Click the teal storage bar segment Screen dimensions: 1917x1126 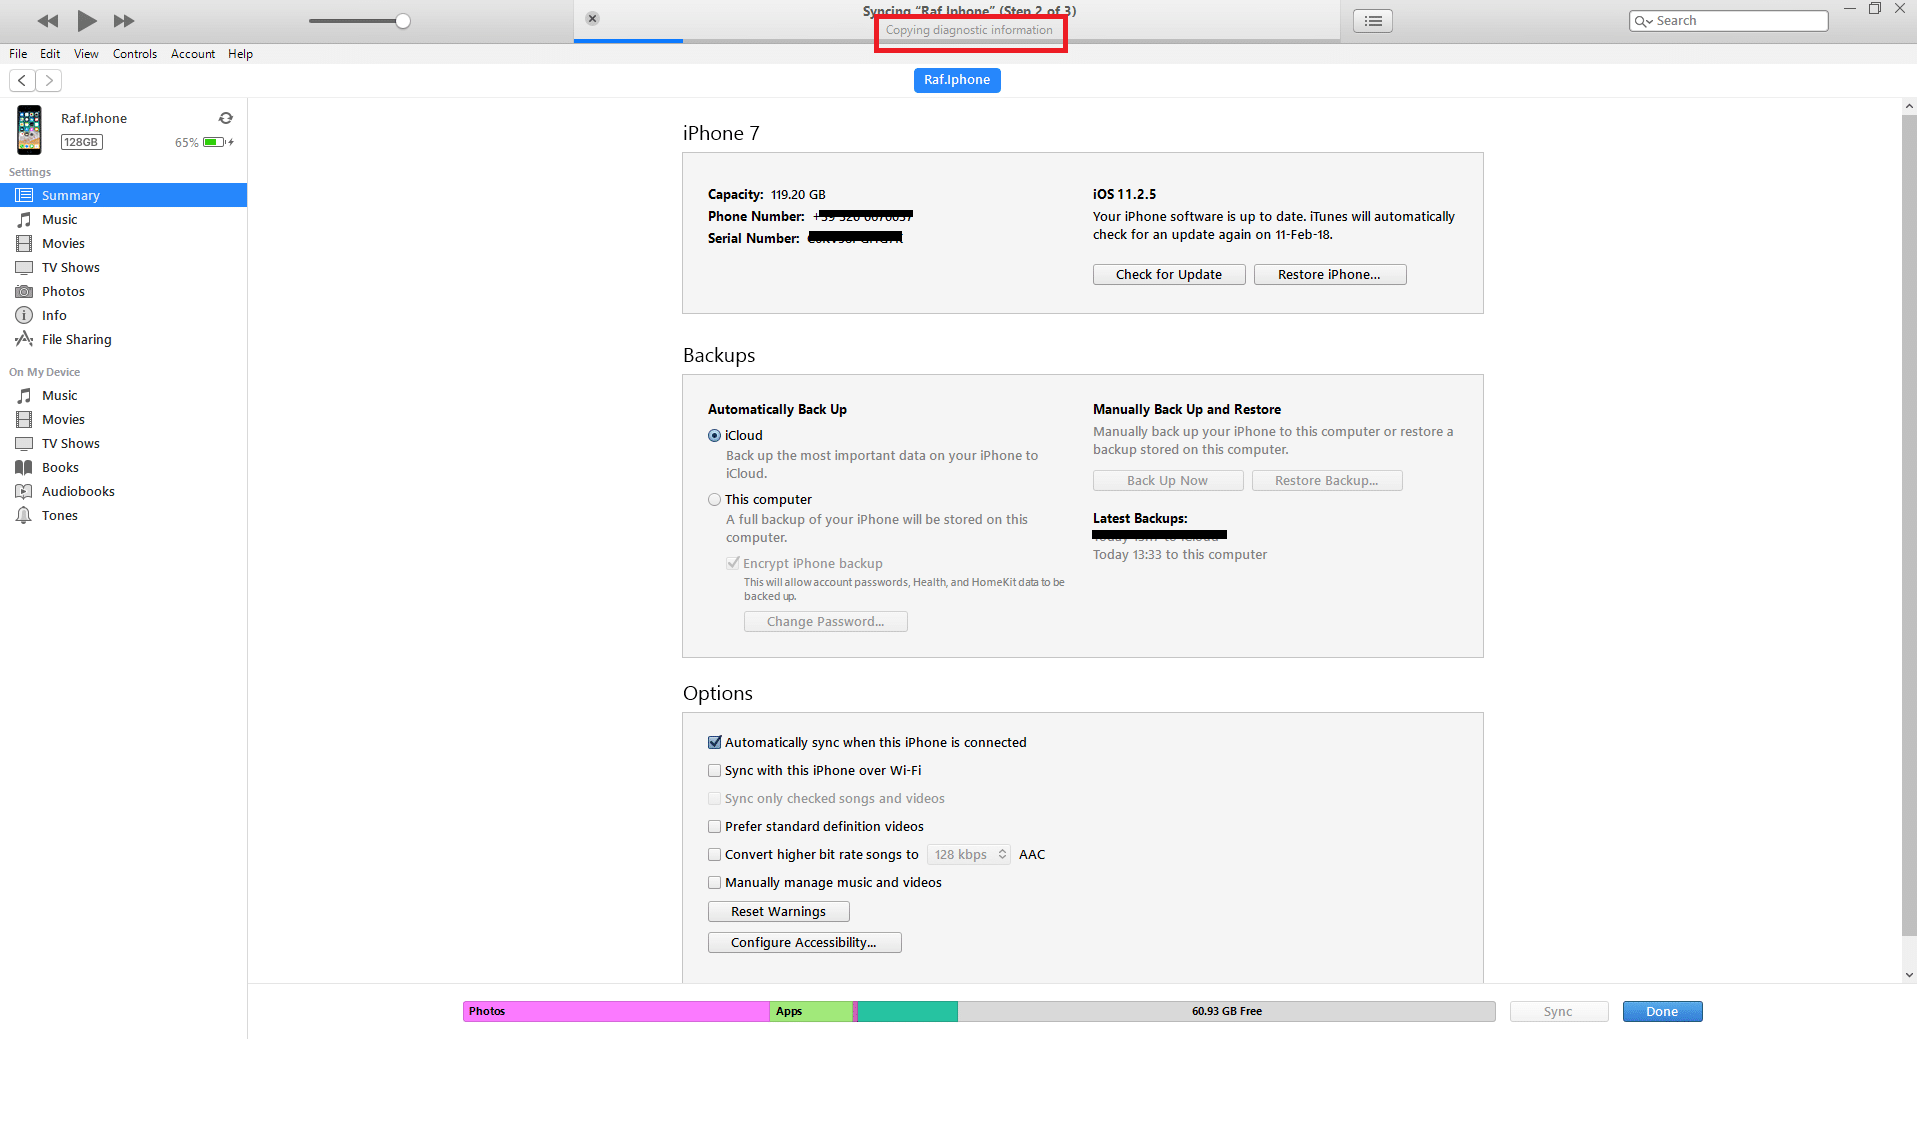click(x=907, y=1011)
